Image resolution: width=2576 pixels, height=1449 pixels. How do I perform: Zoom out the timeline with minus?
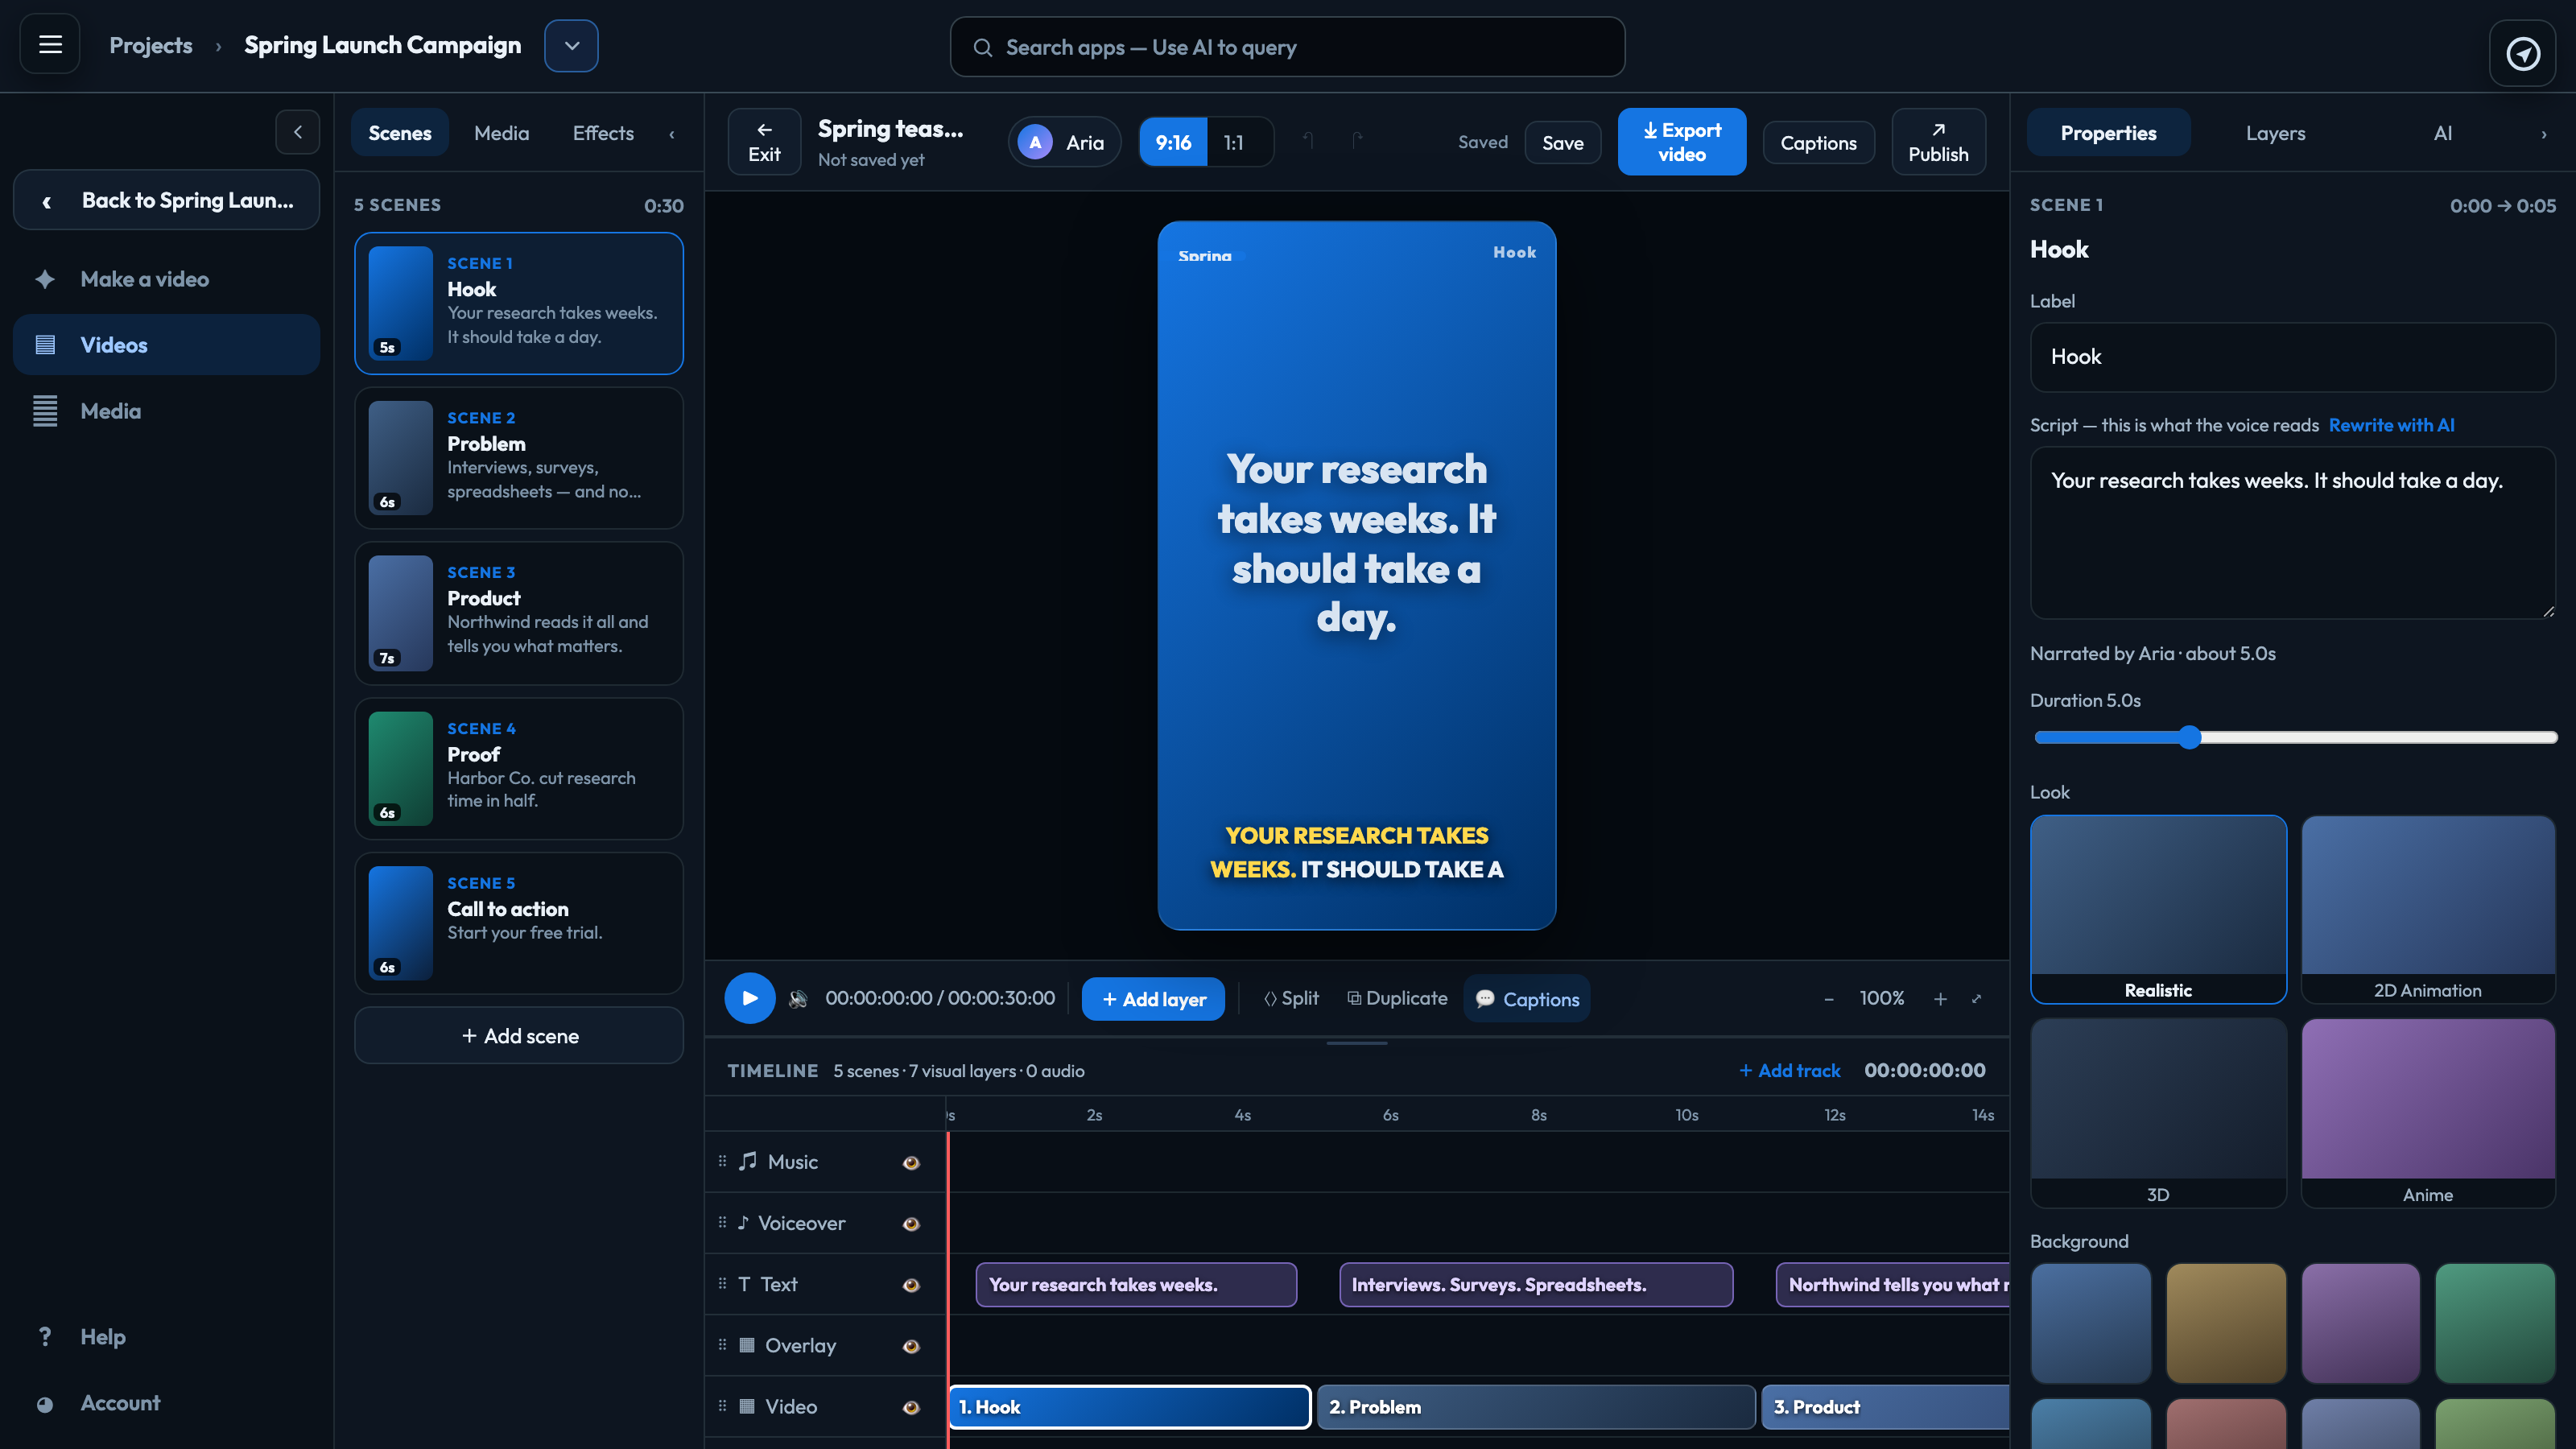click(x=1829, y=999)
